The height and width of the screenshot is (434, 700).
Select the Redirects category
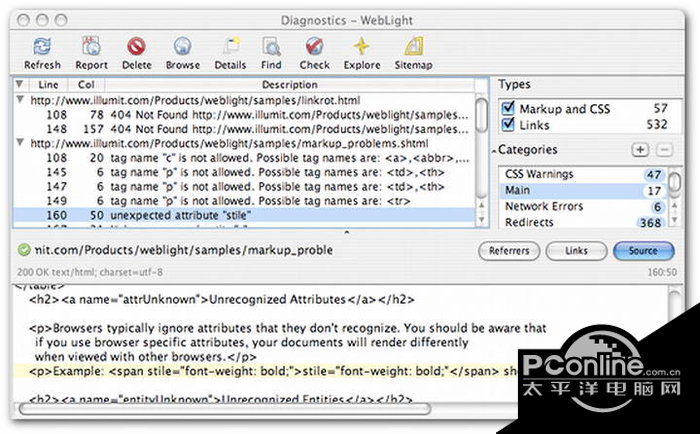click(583, 222)
